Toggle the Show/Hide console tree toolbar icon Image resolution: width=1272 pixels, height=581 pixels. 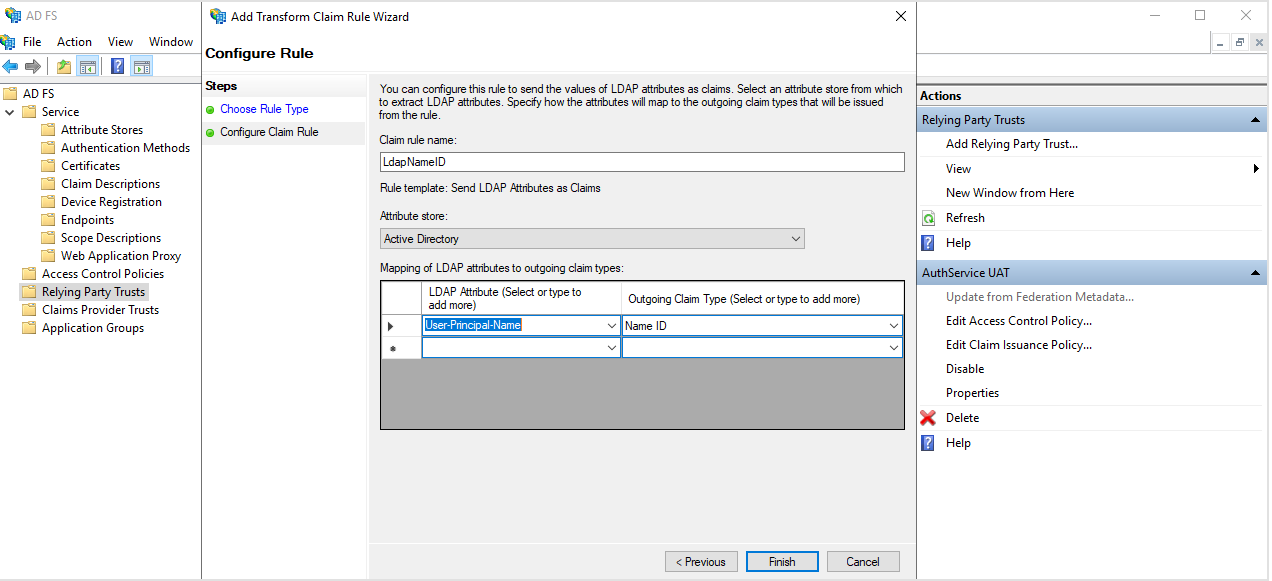[x=88, y=66]
